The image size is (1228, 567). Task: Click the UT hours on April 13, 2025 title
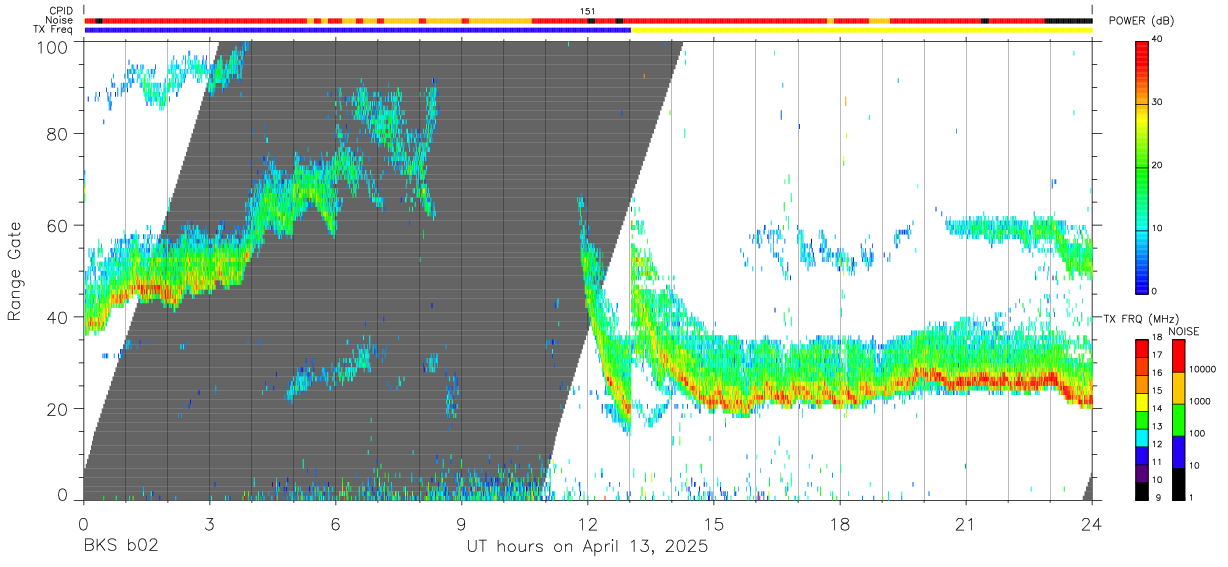(x=587, y=547)
